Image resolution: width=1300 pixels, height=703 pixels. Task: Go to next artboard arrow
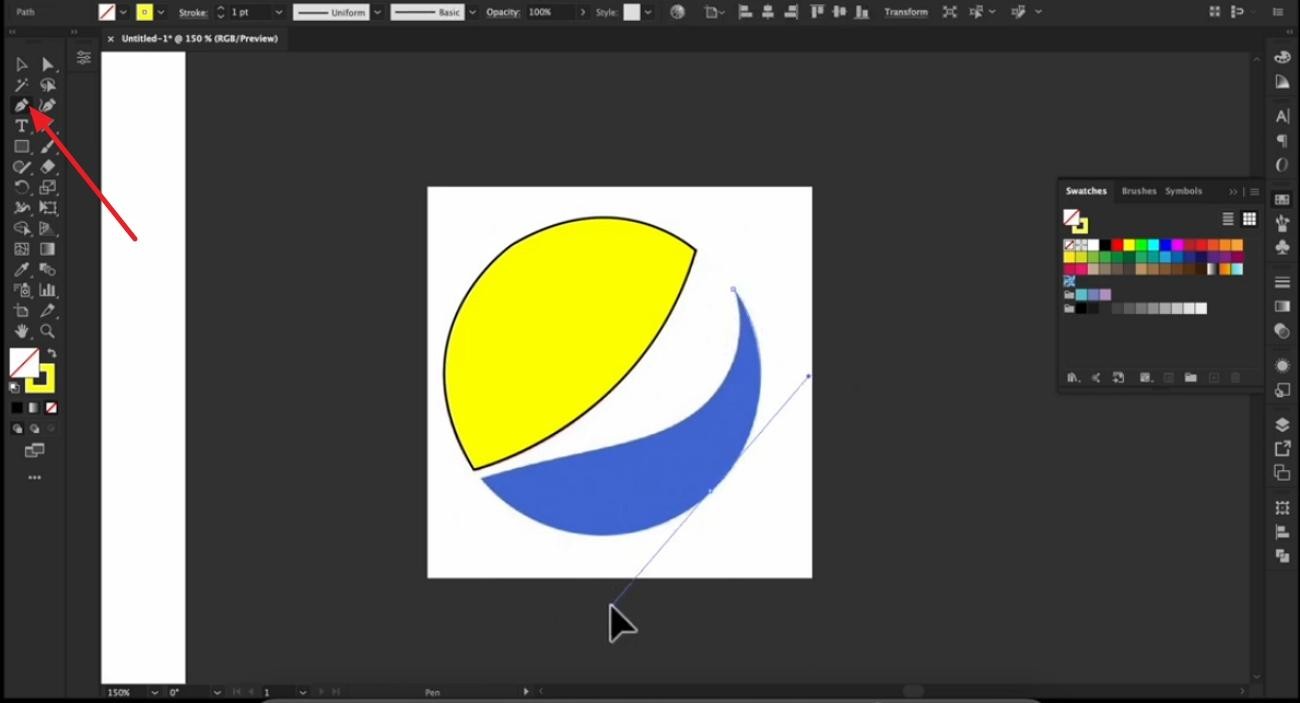(x=322, y=692)
